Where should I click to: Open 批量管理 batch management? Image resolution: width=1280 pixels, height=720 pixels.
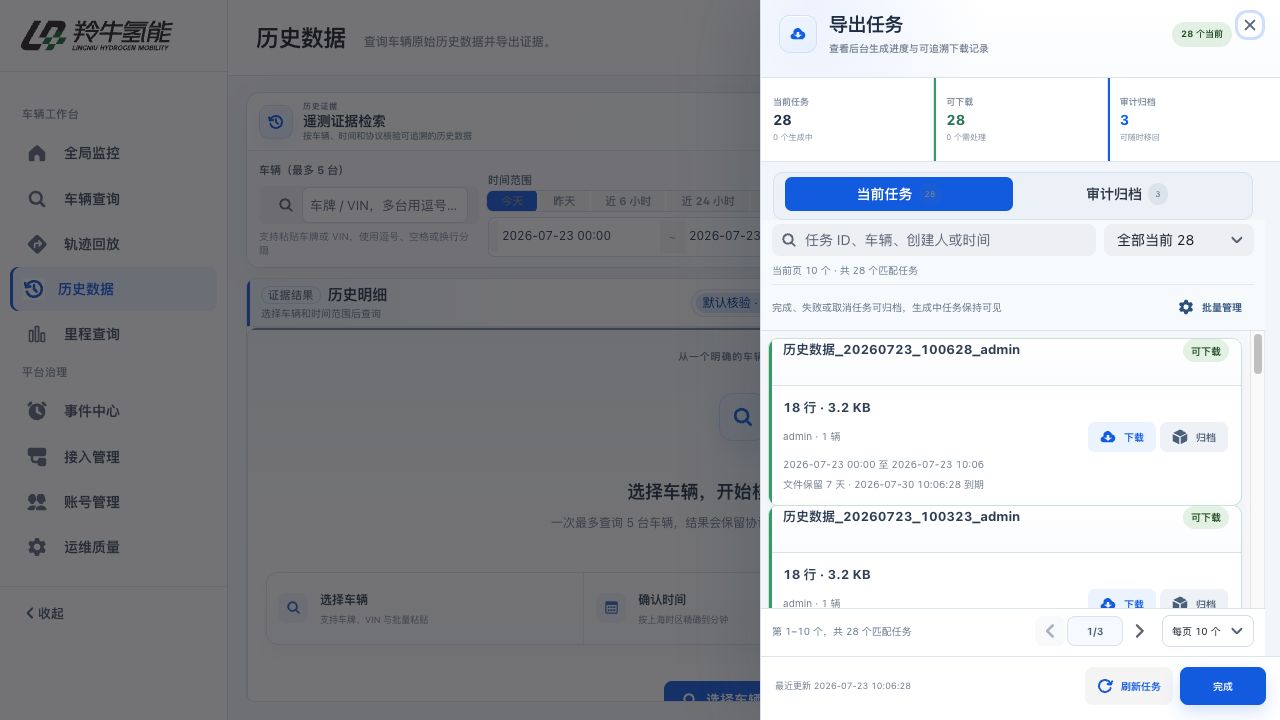click(x=1210, y=307)
